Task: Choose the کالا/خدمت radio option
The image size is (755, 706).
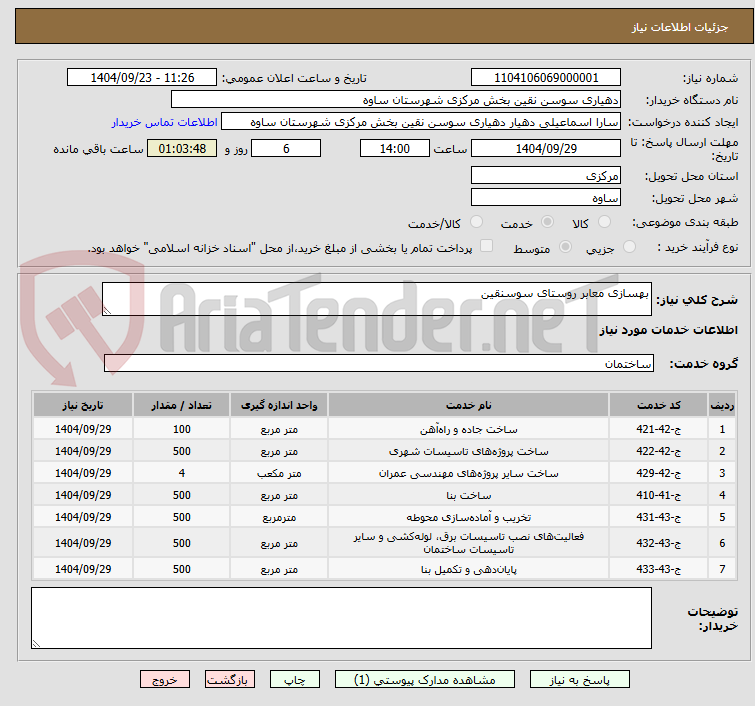Action: tap(476, 222)
